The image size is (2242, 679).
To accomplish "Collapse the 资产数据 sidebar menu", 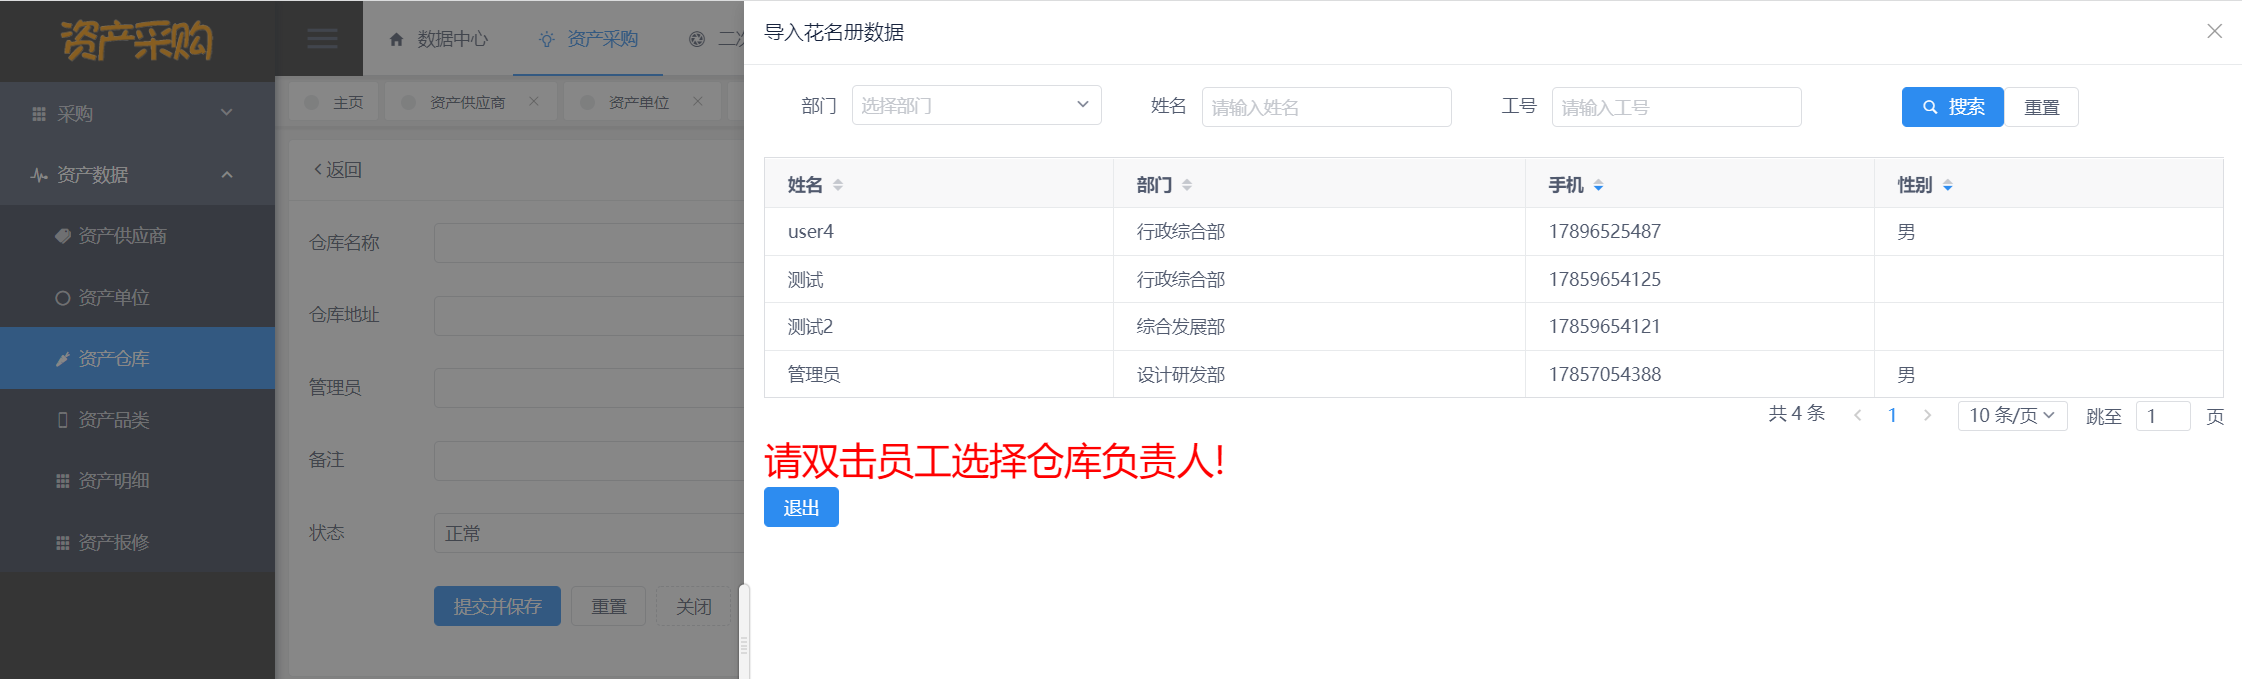I will [x=137, y=175].
